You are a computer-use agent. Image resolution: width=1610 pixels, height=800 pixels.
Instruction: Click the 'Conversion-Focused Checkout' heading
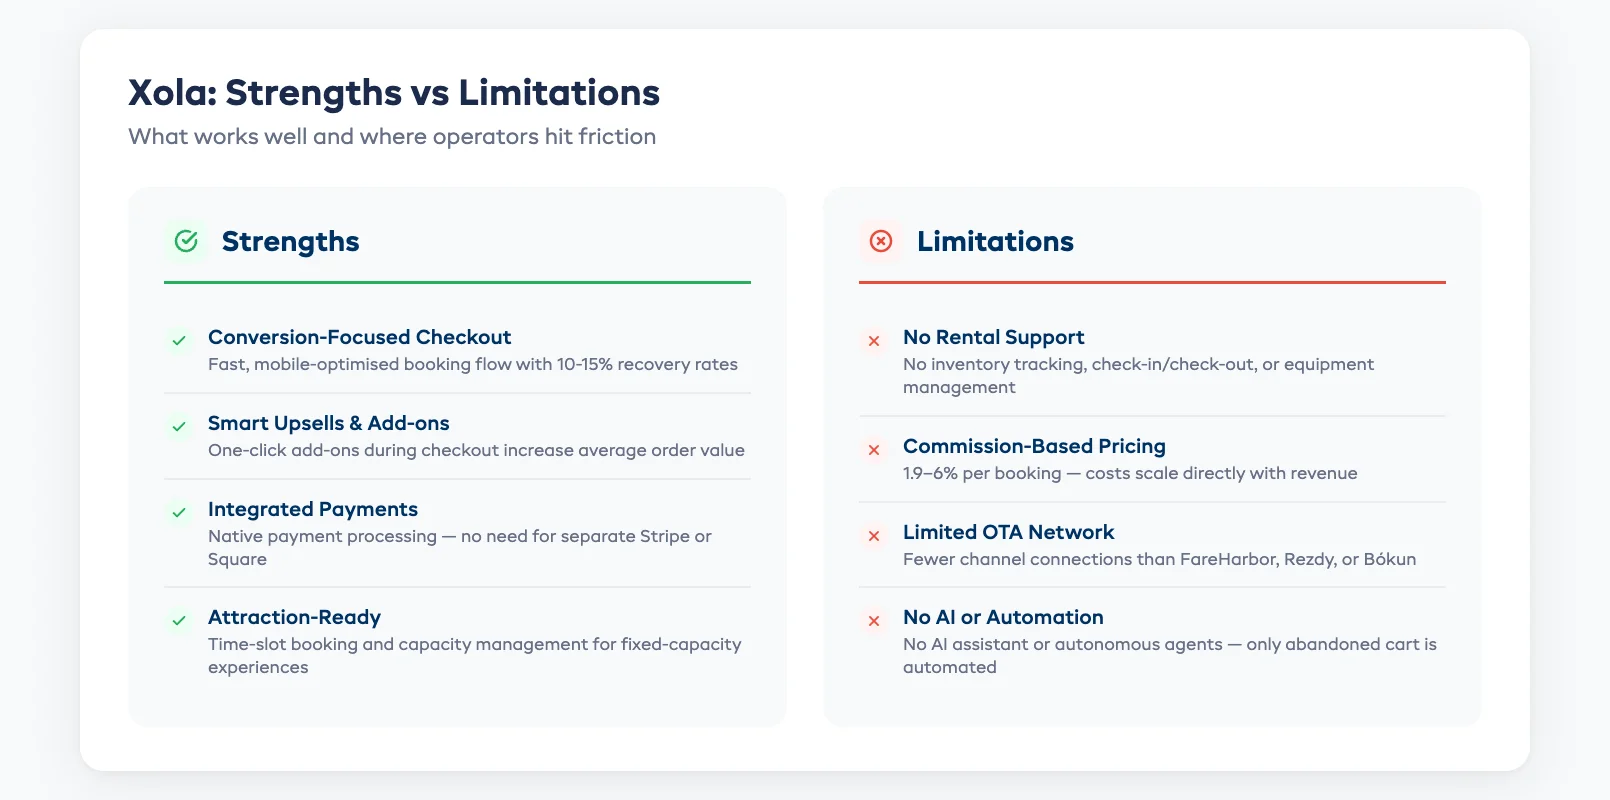pyautogui.click(x=359, y=337)
